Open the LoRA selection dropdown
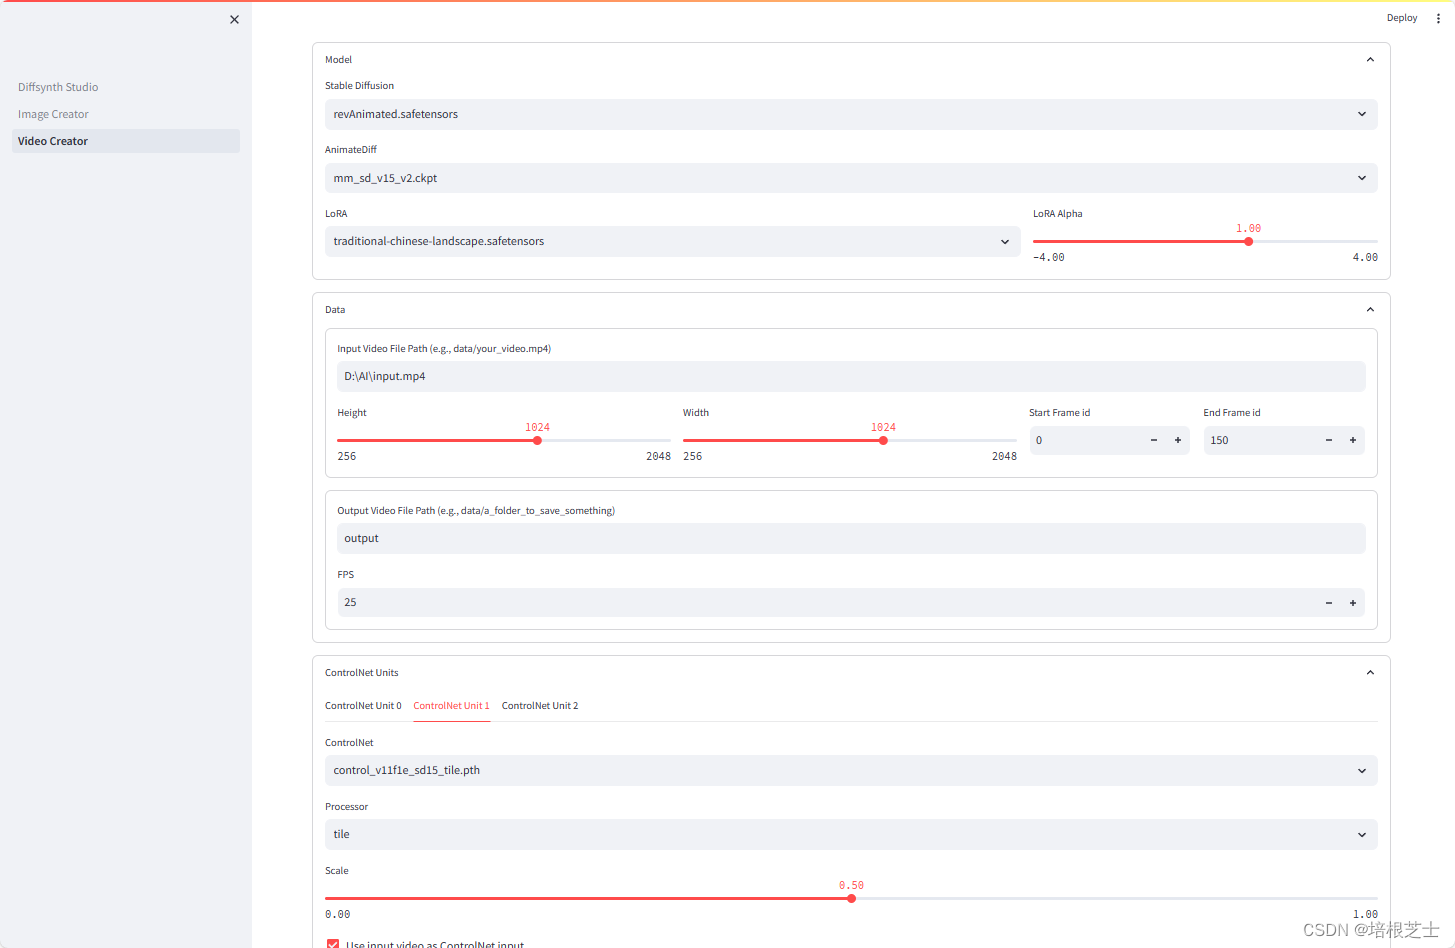Viewport: 1455px width, 948px height. (671, 241)
